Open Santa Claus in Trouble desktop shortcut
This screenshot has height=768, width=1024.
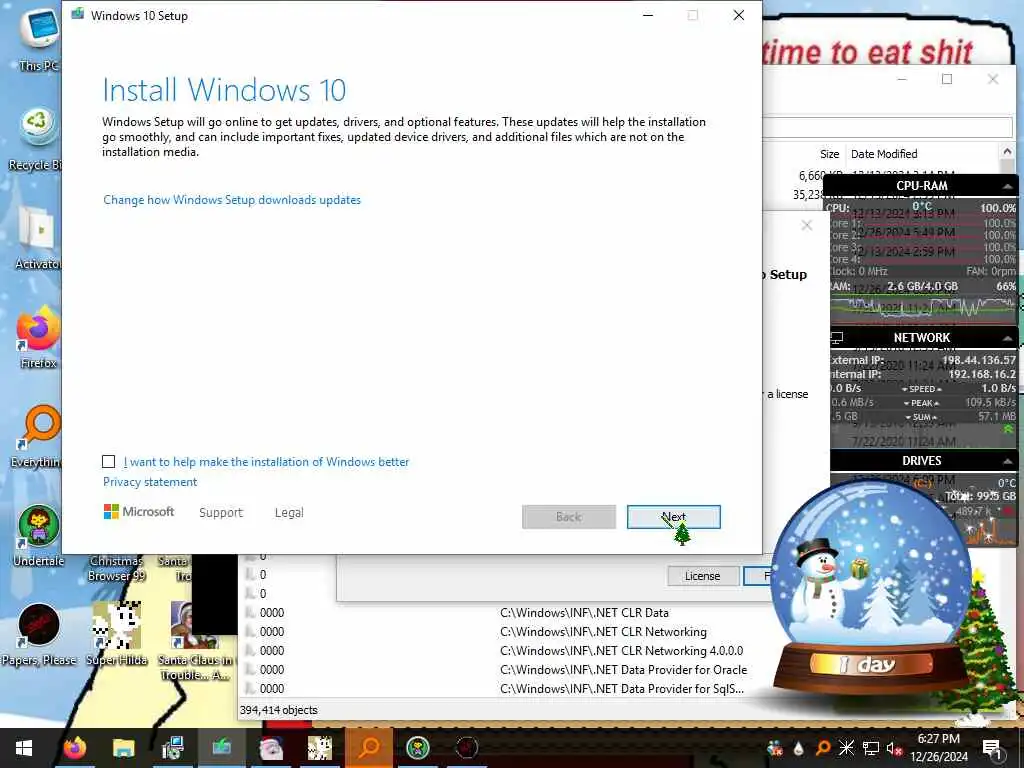click(x=195, y=640)
